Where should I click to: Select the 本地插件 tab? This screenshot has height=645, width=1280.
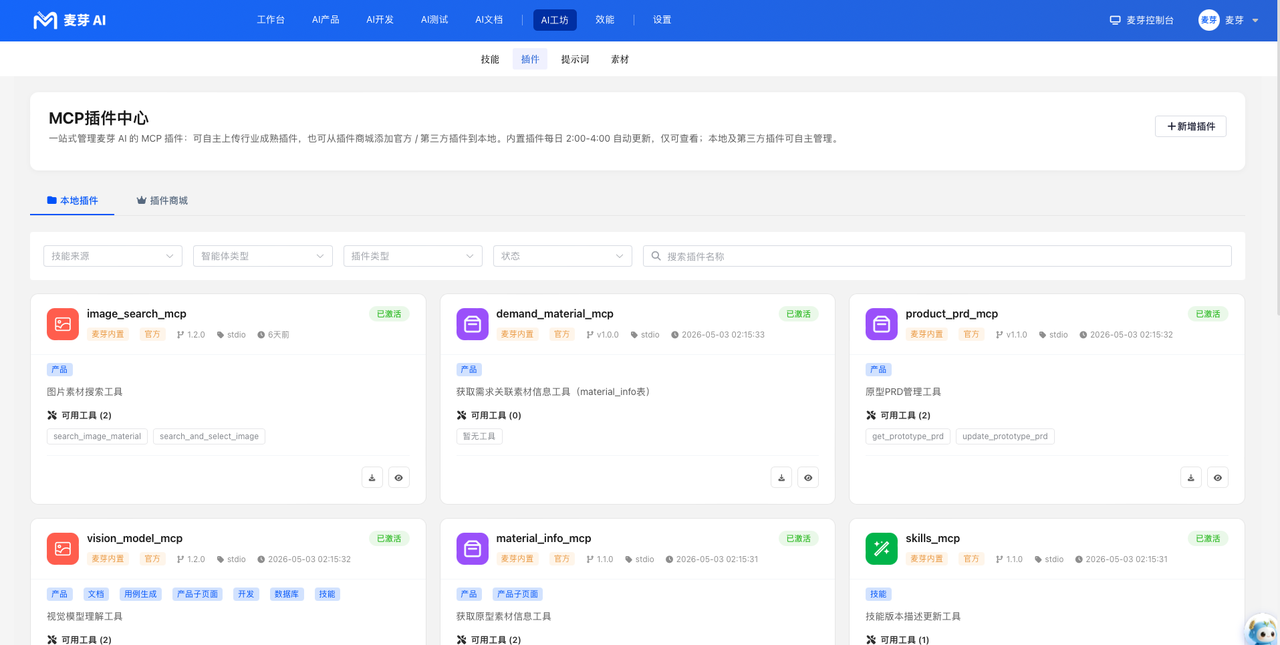click(72, 200)
